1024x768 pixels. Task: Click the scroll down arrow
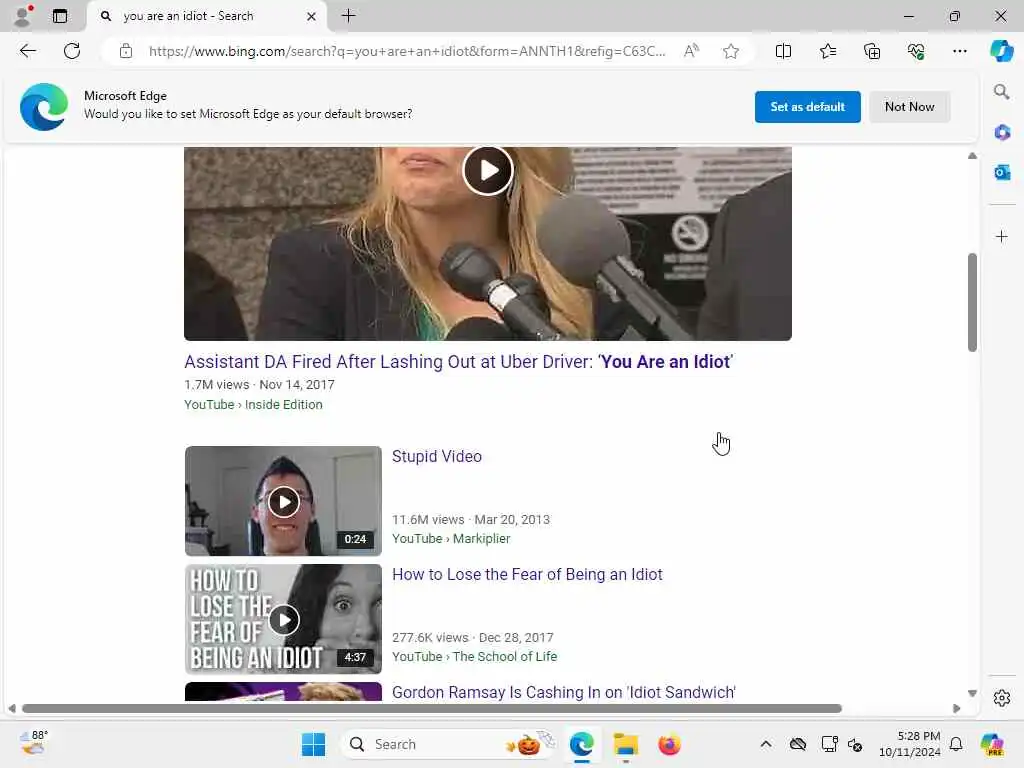pyautogui.click(x=972, y=693)
